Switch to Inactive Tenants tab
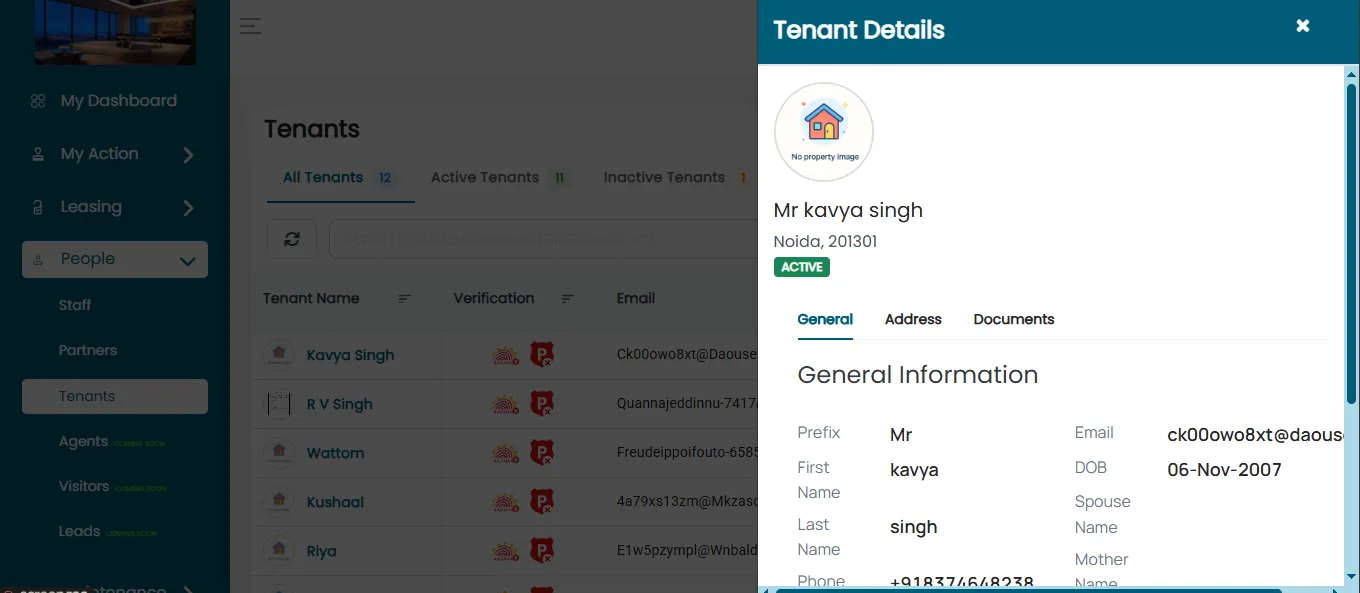 pos(677,178)
